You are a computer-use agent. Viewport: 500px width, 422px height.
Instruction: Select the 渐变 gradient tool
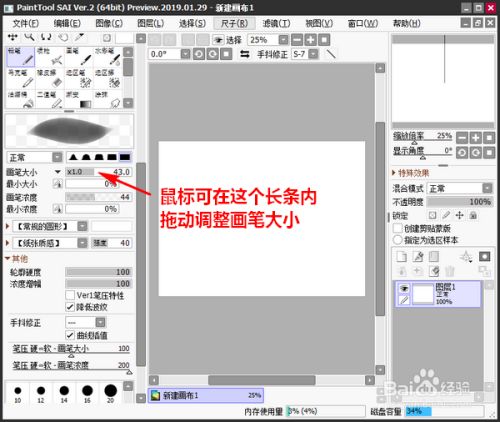point(79,99)
